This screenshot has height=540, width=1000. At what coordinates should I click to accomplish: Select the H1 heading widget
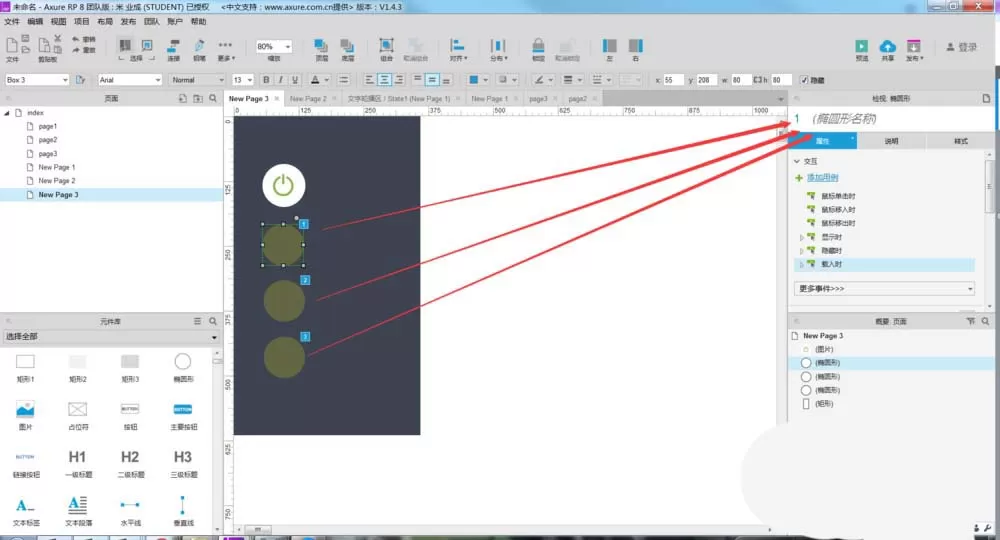[x=77, y=463]
